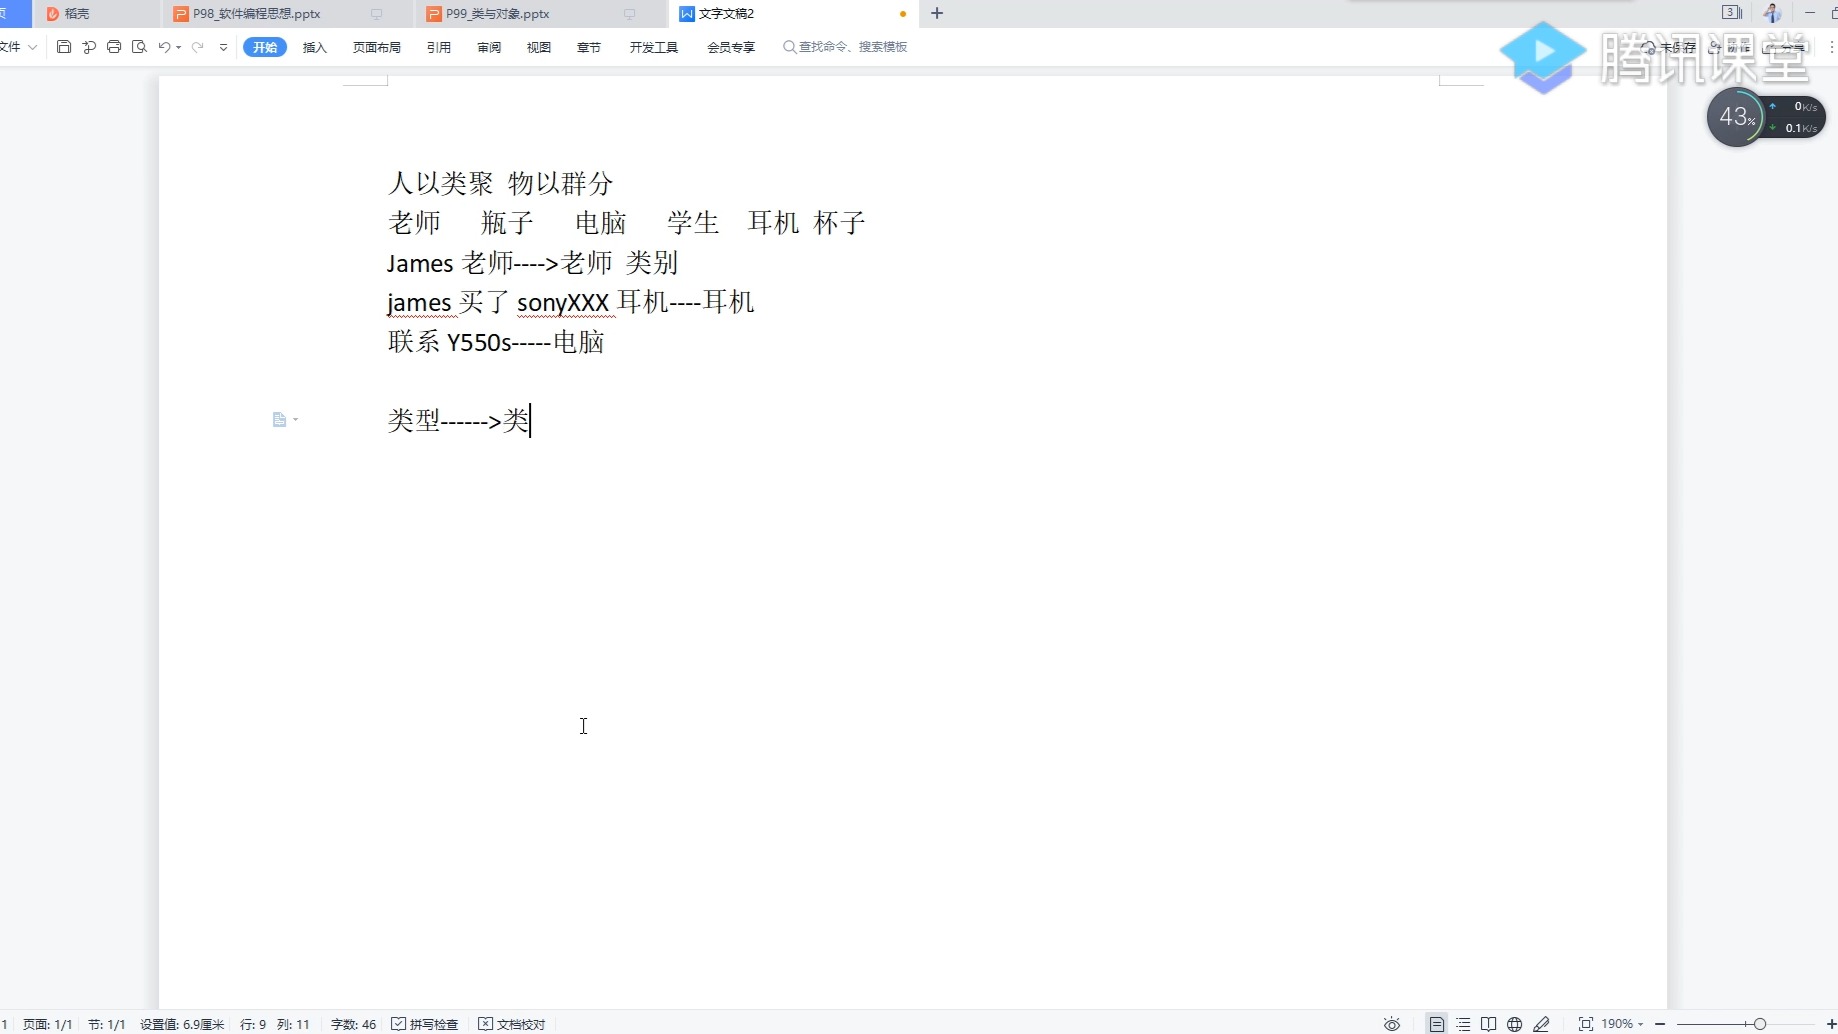
Task: Click the Redo arrow icon
Action: pyautogui.click(x=198, y=47)
